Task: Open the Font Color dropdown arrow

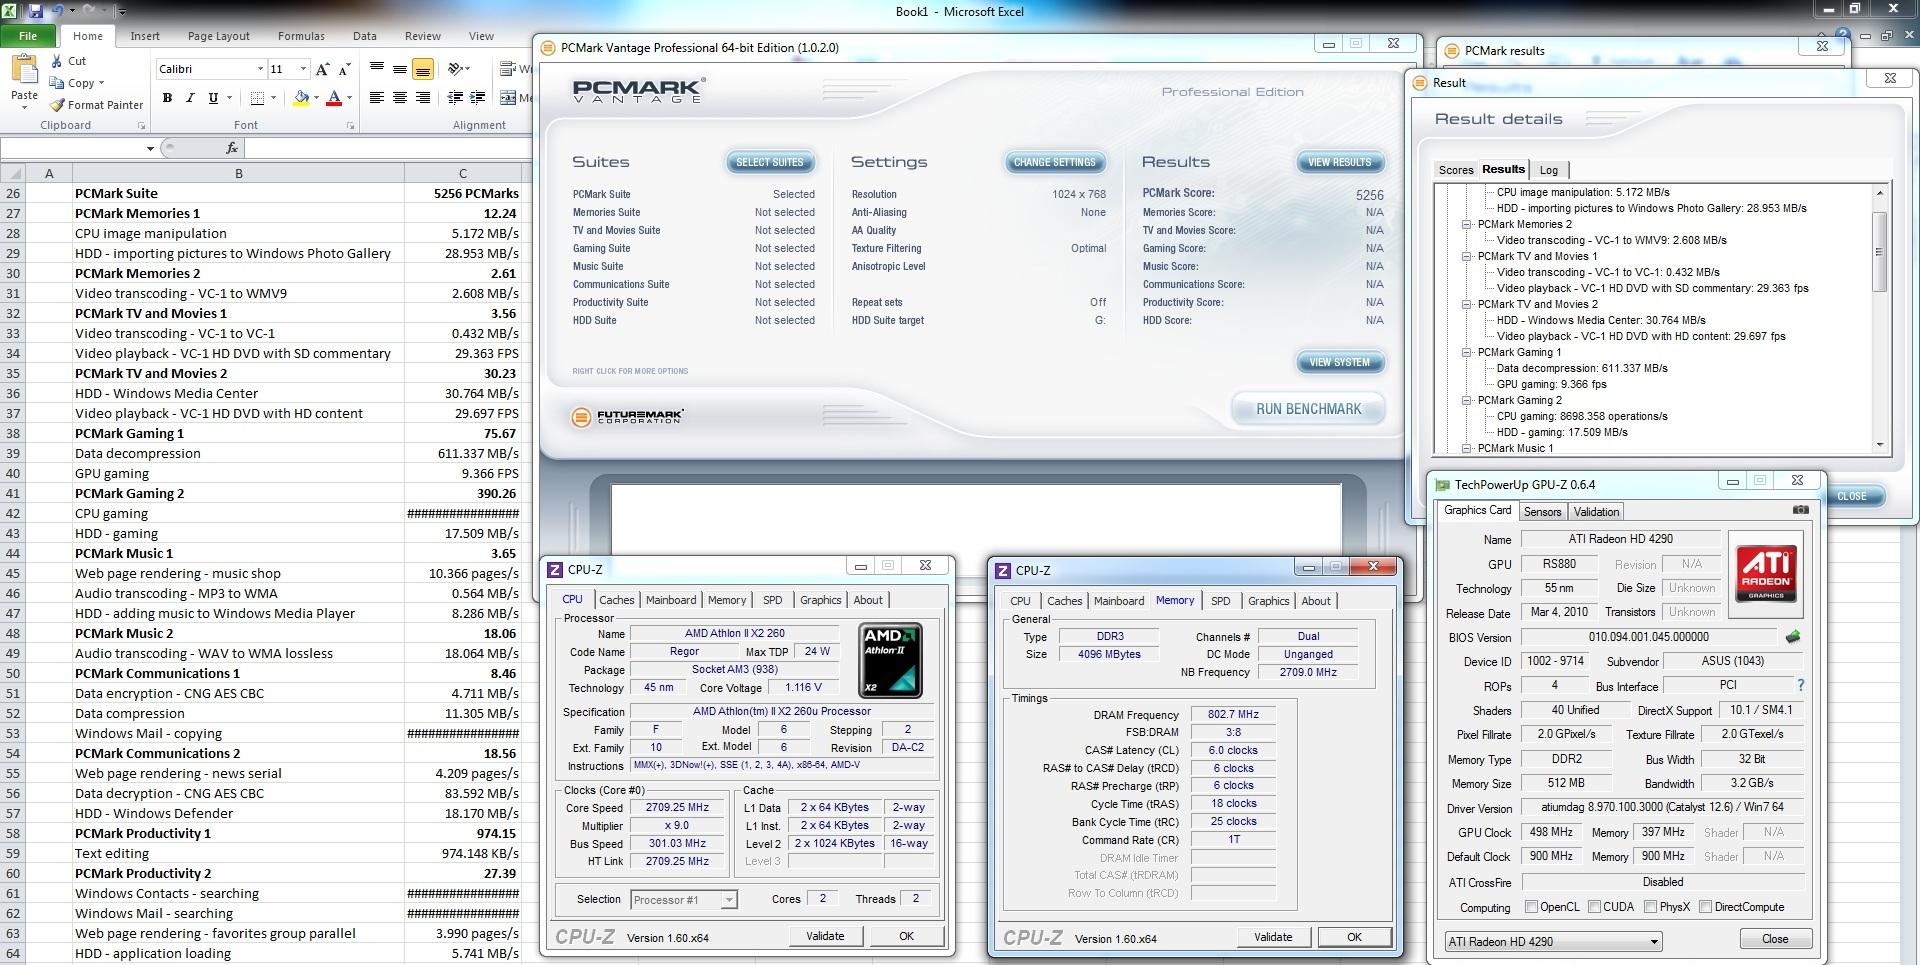Action: (x=349, y=98)
